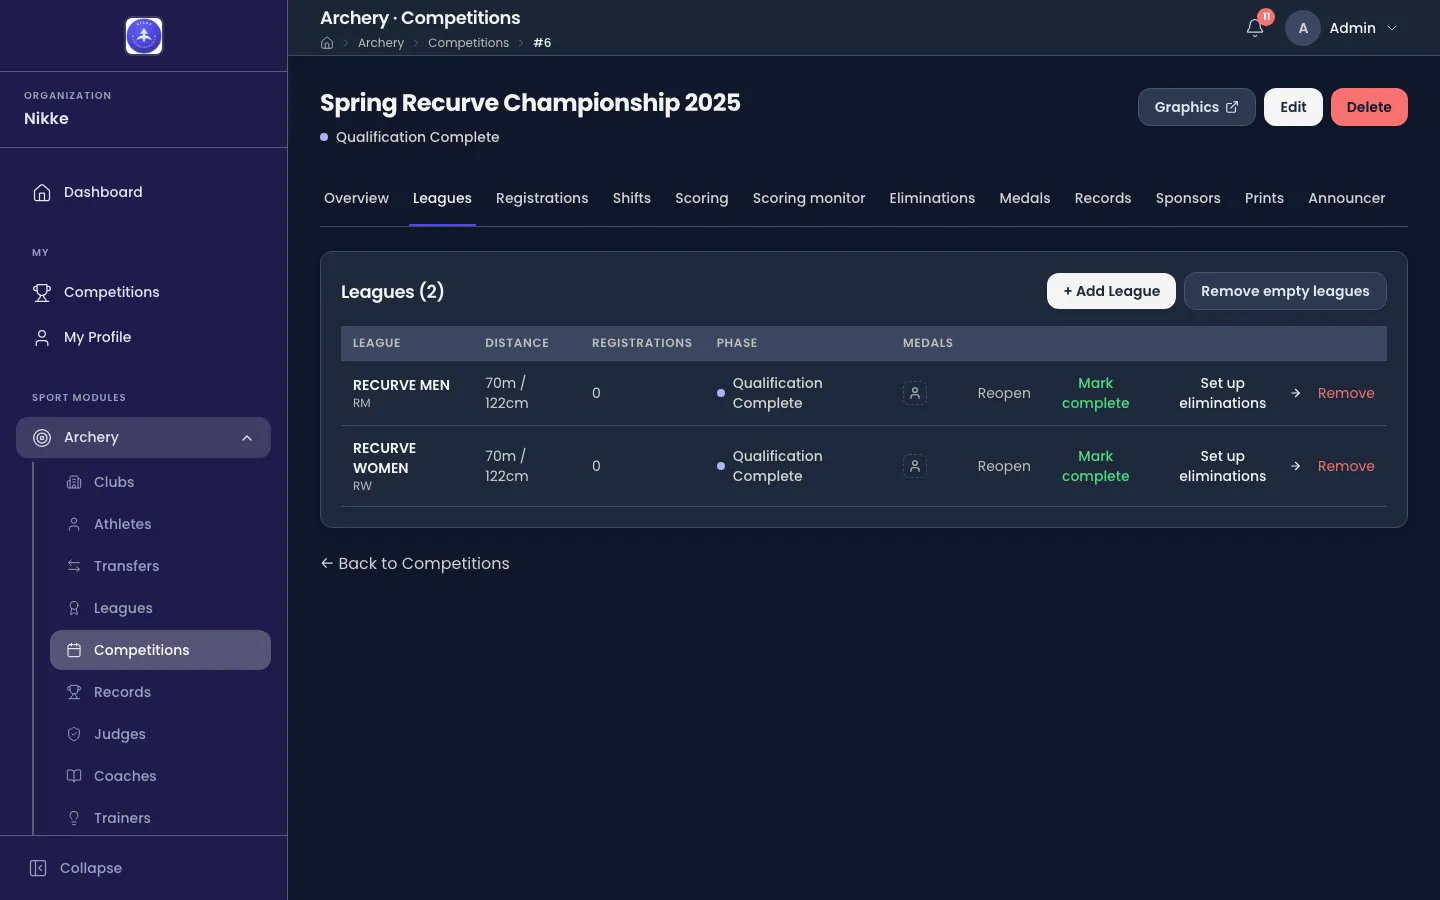The image size is (1440, 900).
Task: Click the Clubs building icon
Action: [74, 482]
